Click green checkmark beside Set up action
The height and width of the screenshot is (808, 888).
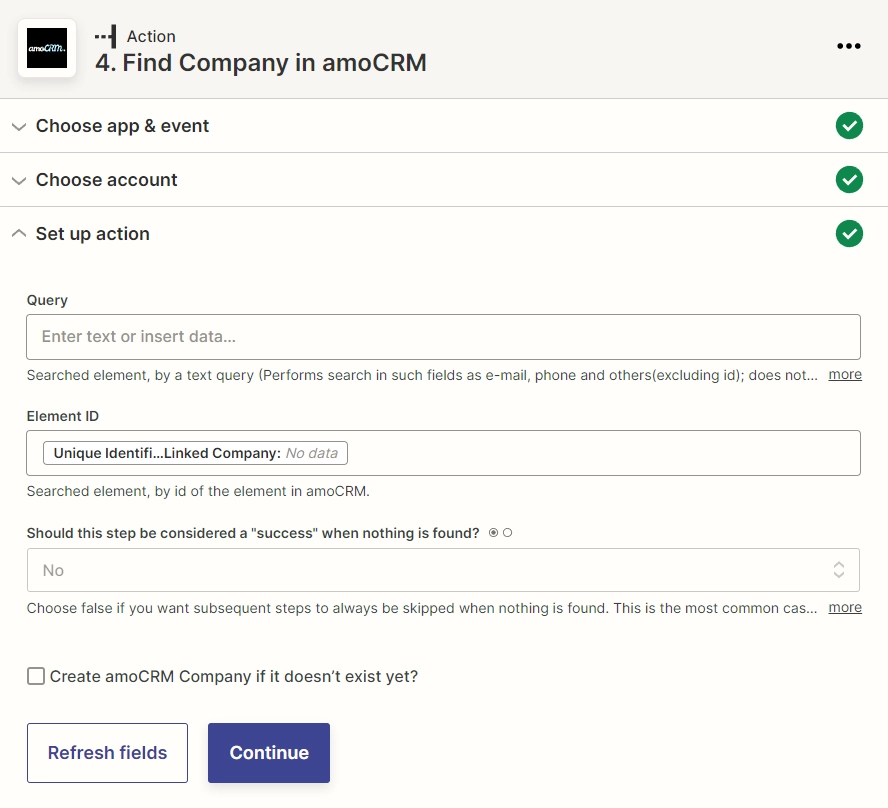click(849, 233)
